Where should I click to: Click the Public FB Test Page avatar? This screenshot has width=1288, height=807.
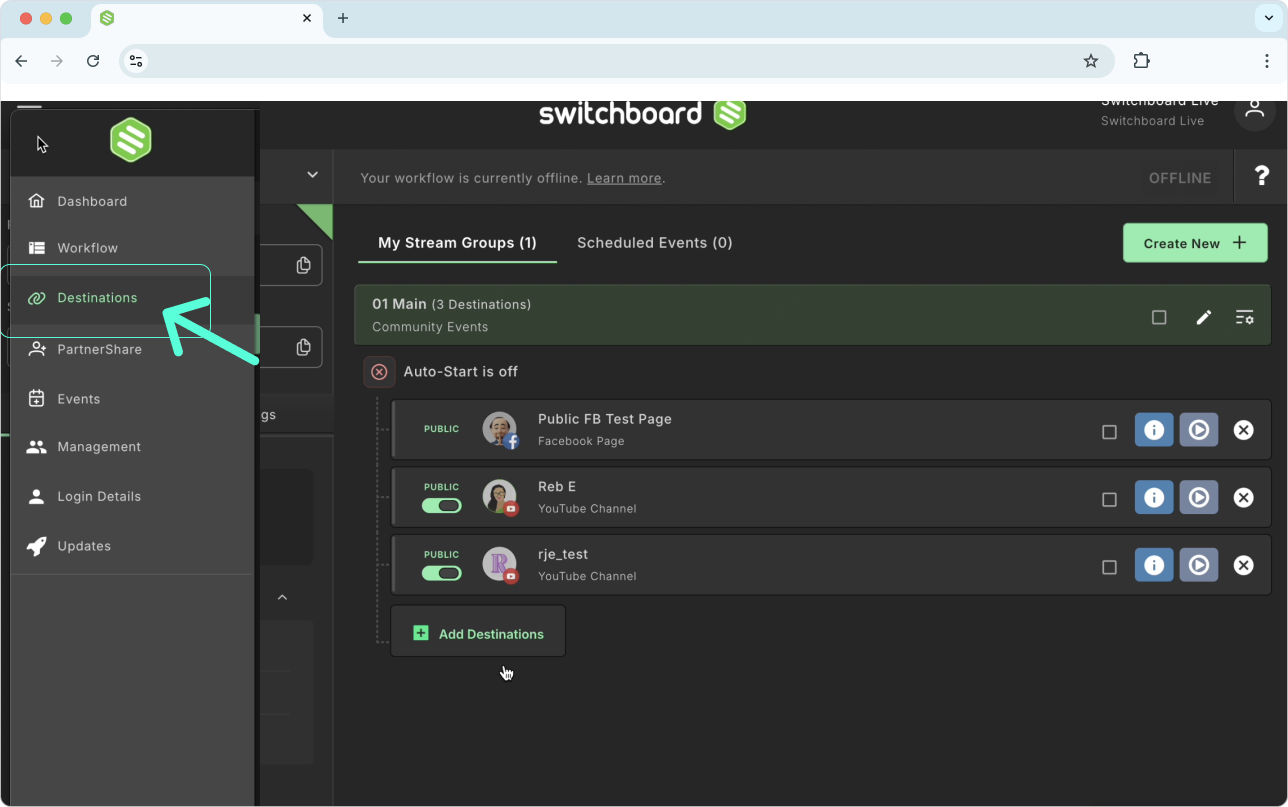coord(500,429)
